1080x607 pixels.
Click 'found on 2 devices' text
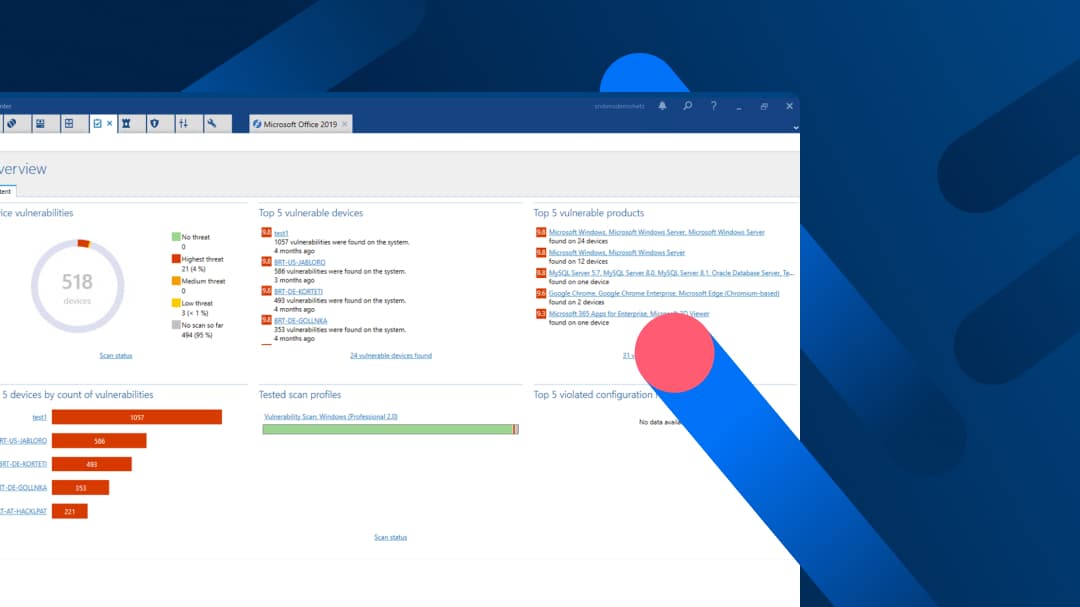click(577, 302)
